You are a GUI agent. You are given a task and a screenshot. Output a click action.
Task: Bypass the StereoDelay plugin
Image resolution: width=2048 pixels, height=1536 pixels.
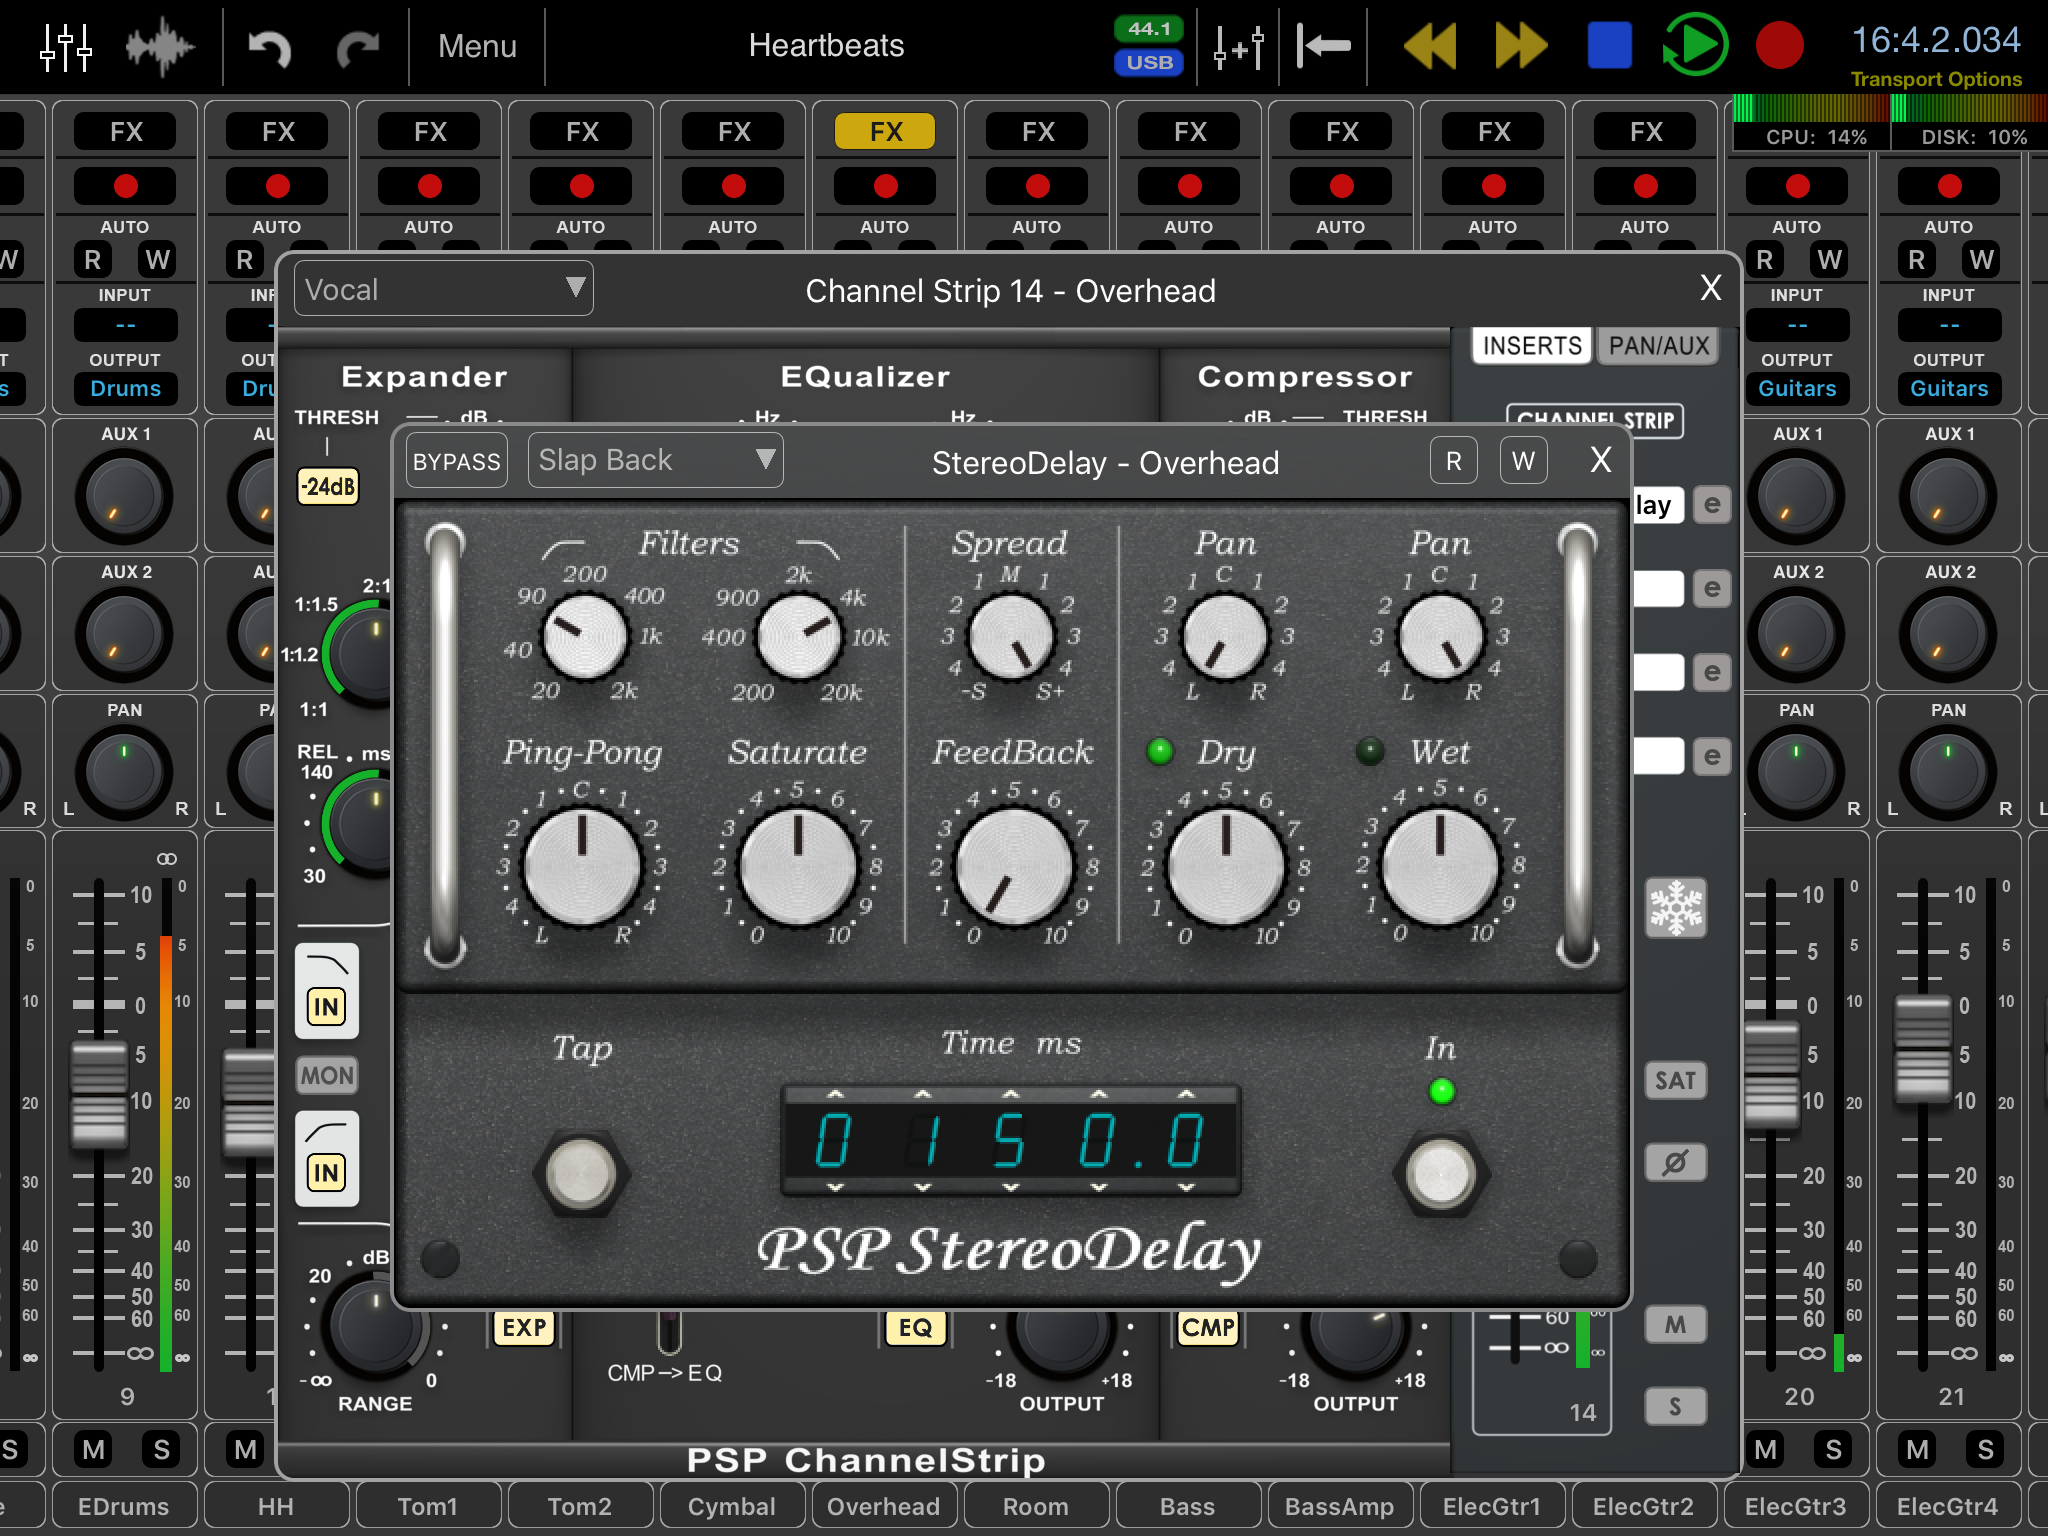457,461
